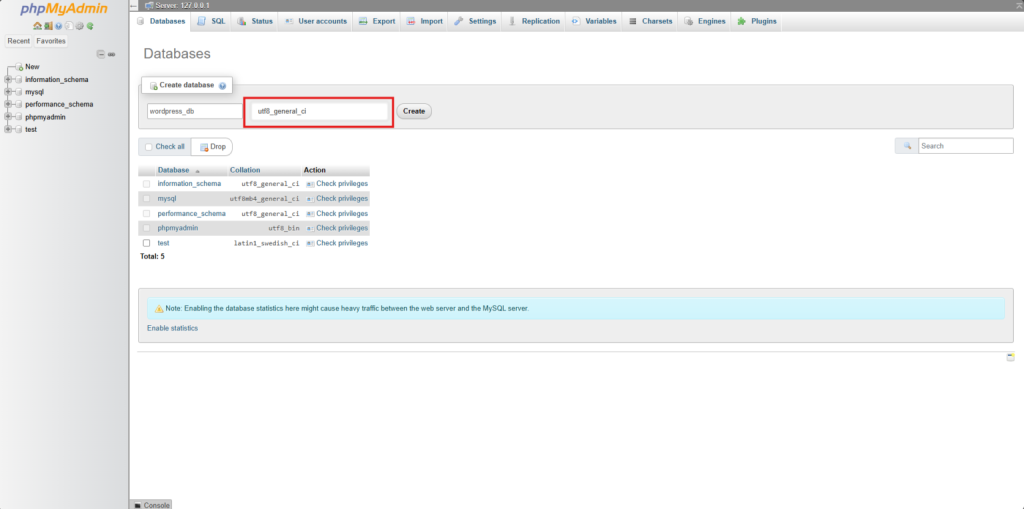Switch to the SQL tab

211,21
